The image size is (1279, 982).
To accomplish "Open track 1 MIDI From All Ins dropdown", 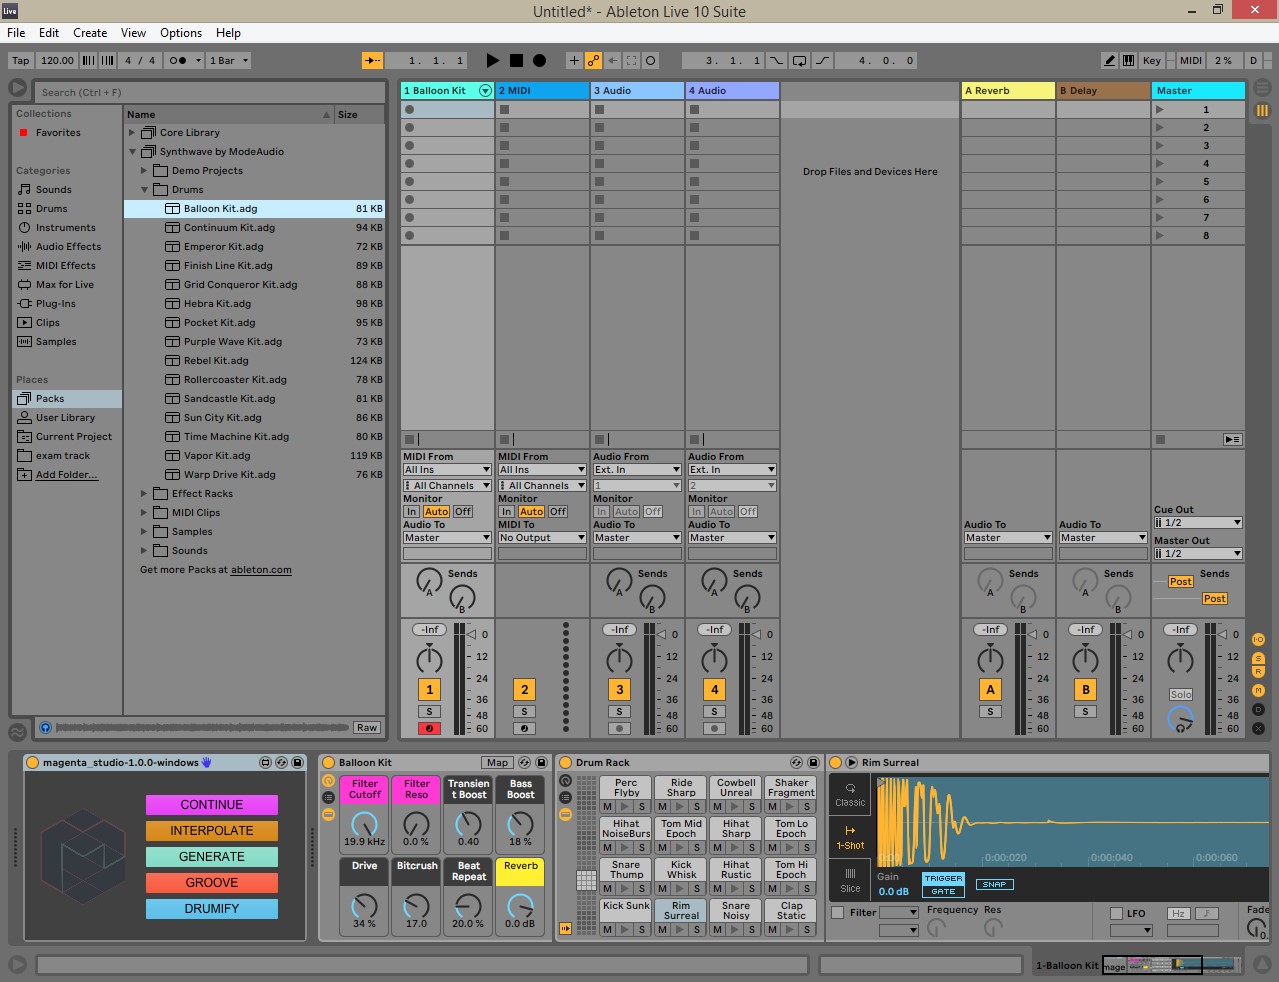I will click(447, 470).
